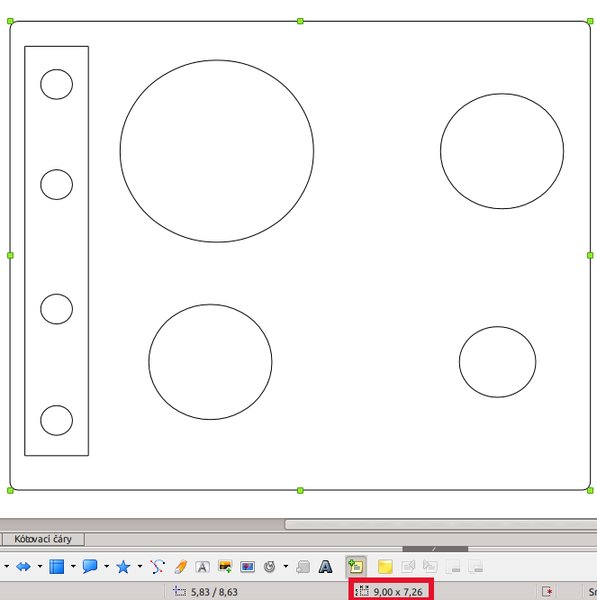Switch to the Kótovací čáry layer tab
The image size is (597, 600).
coord(43,539)
